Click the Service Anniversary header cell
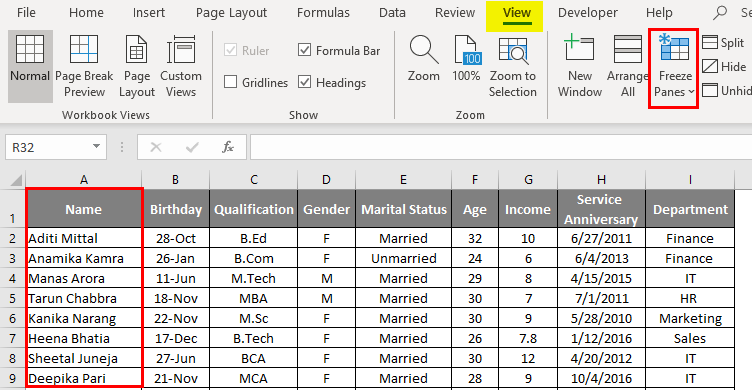The height and width of the screenshot is (390, 752). (601, 209)
